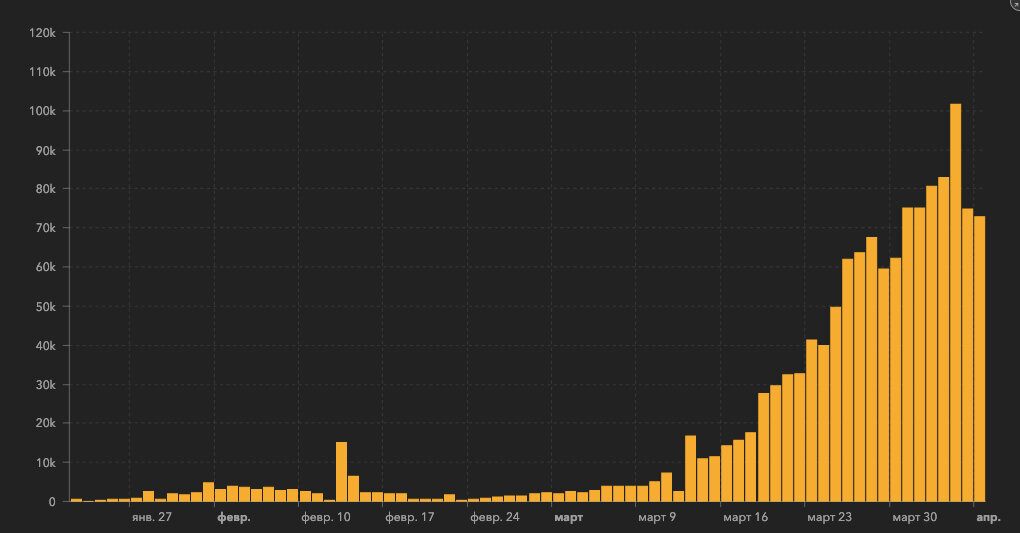Click the bold 'март' month label
The height and width of the screenshot is (533, 1020).
pyautogui.click(x=569, y=517)
